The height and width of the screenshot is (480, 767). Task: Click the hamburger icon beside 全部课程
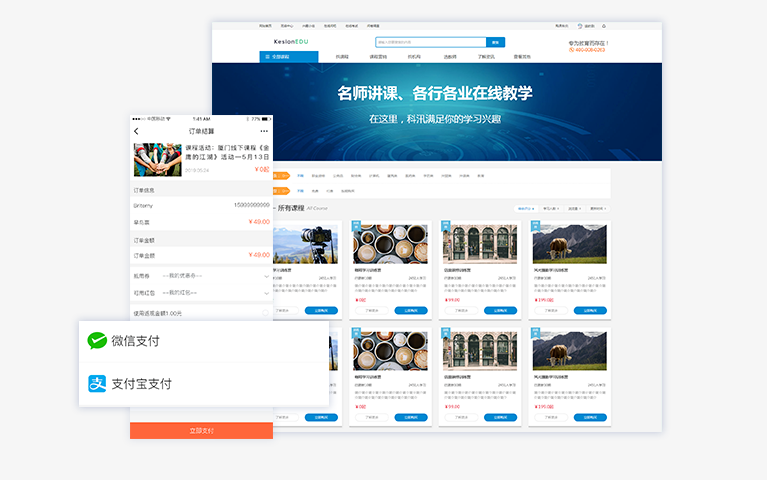click(x=267, y=57)
